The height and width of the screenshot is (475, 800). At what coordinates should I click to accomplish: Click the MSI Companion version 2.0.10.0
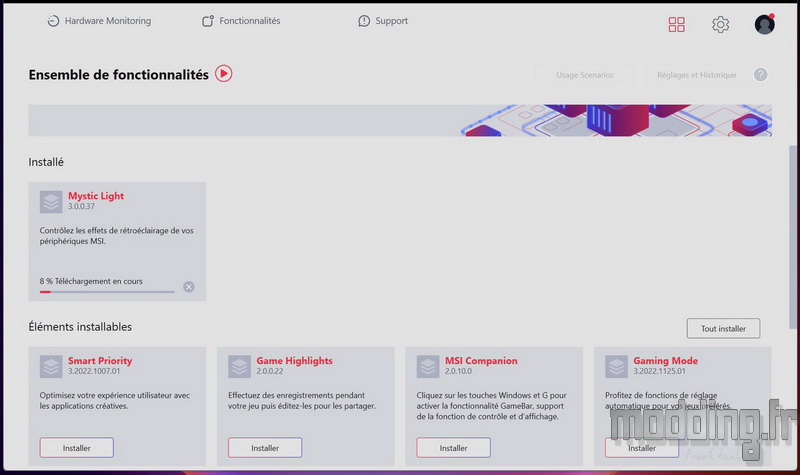tap(458, 371)
